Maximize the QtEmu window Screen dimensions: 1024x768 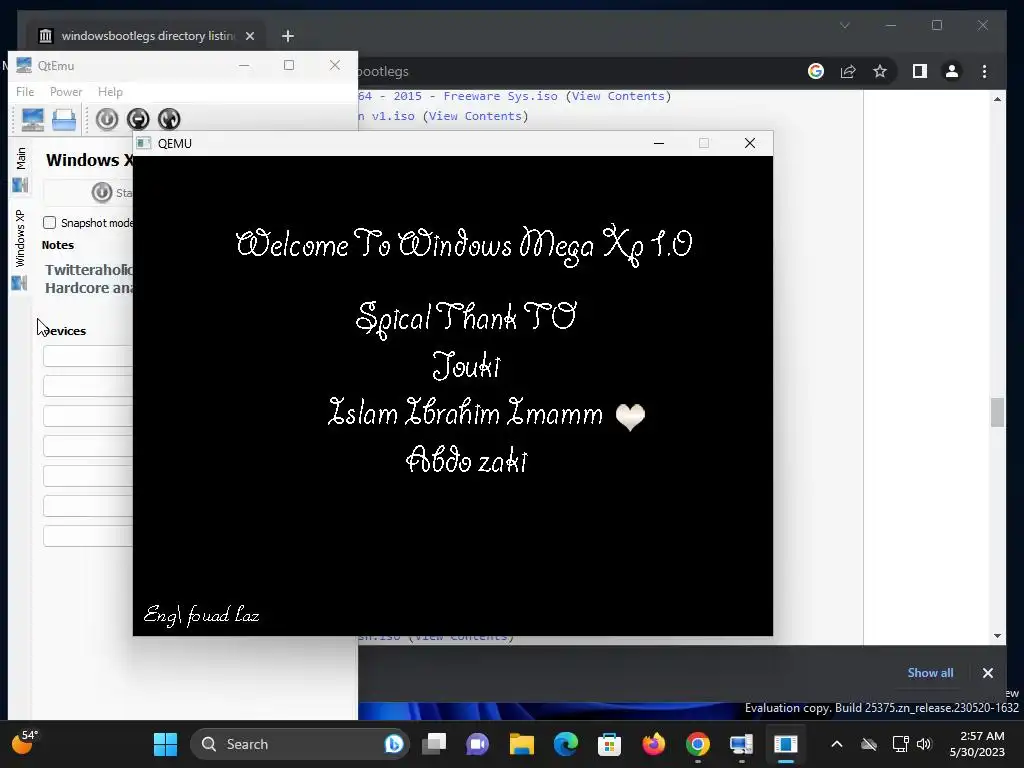click(289, 65)
